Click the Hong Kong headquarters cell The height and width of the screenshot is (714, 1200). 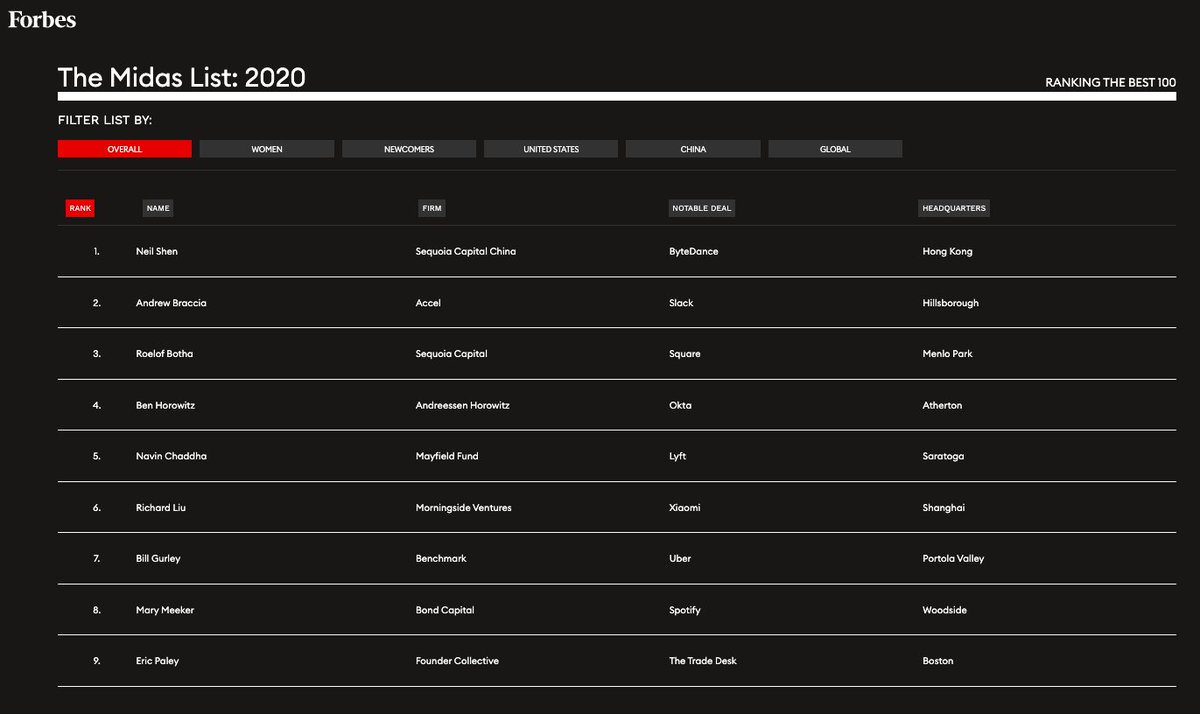pos(947,251)
